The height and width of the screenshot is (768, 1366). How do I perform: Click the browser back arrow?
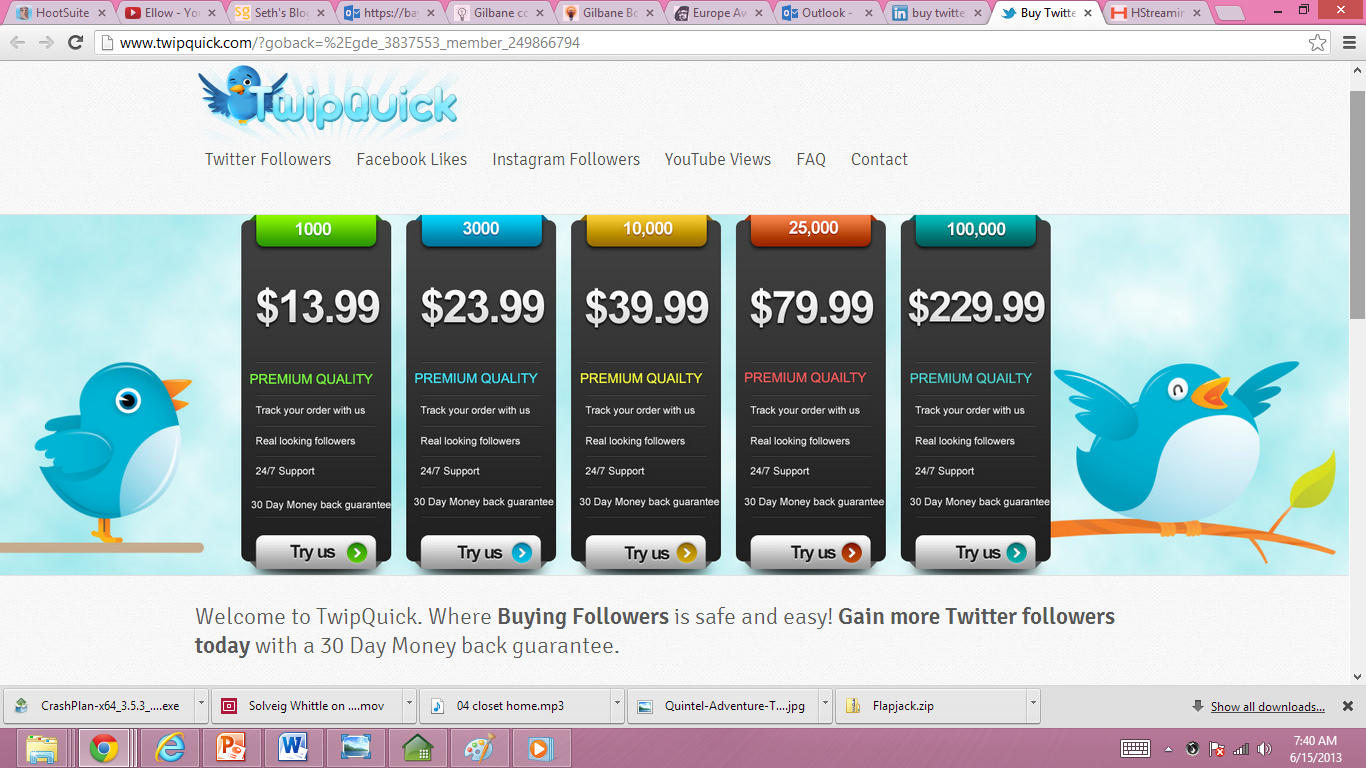point(17,43)
